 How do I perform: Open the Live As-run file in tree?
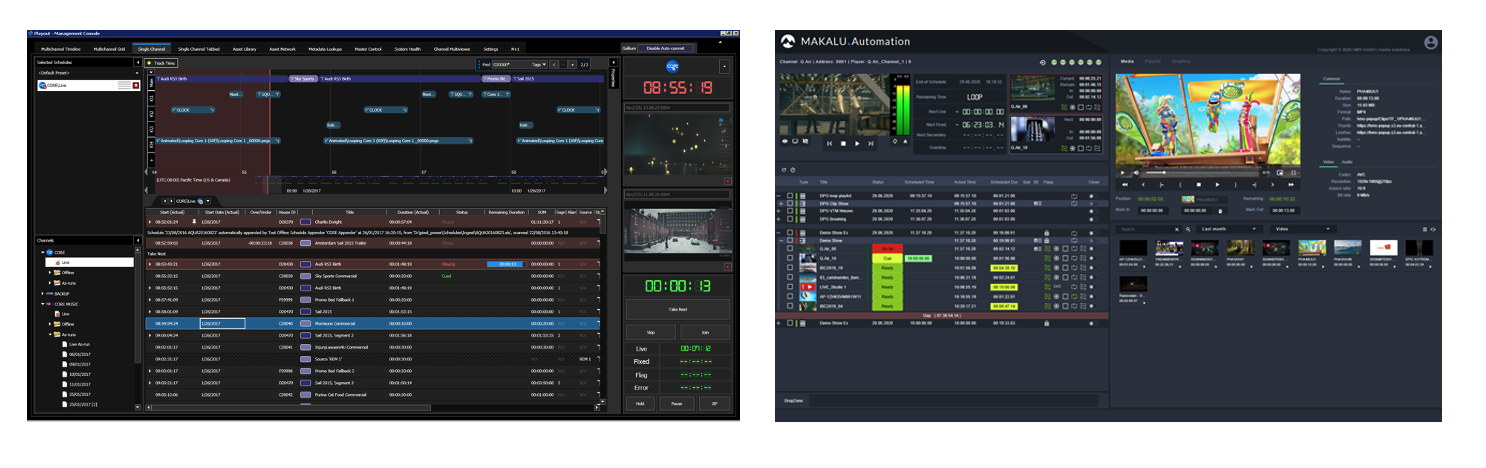coord(78,344)
